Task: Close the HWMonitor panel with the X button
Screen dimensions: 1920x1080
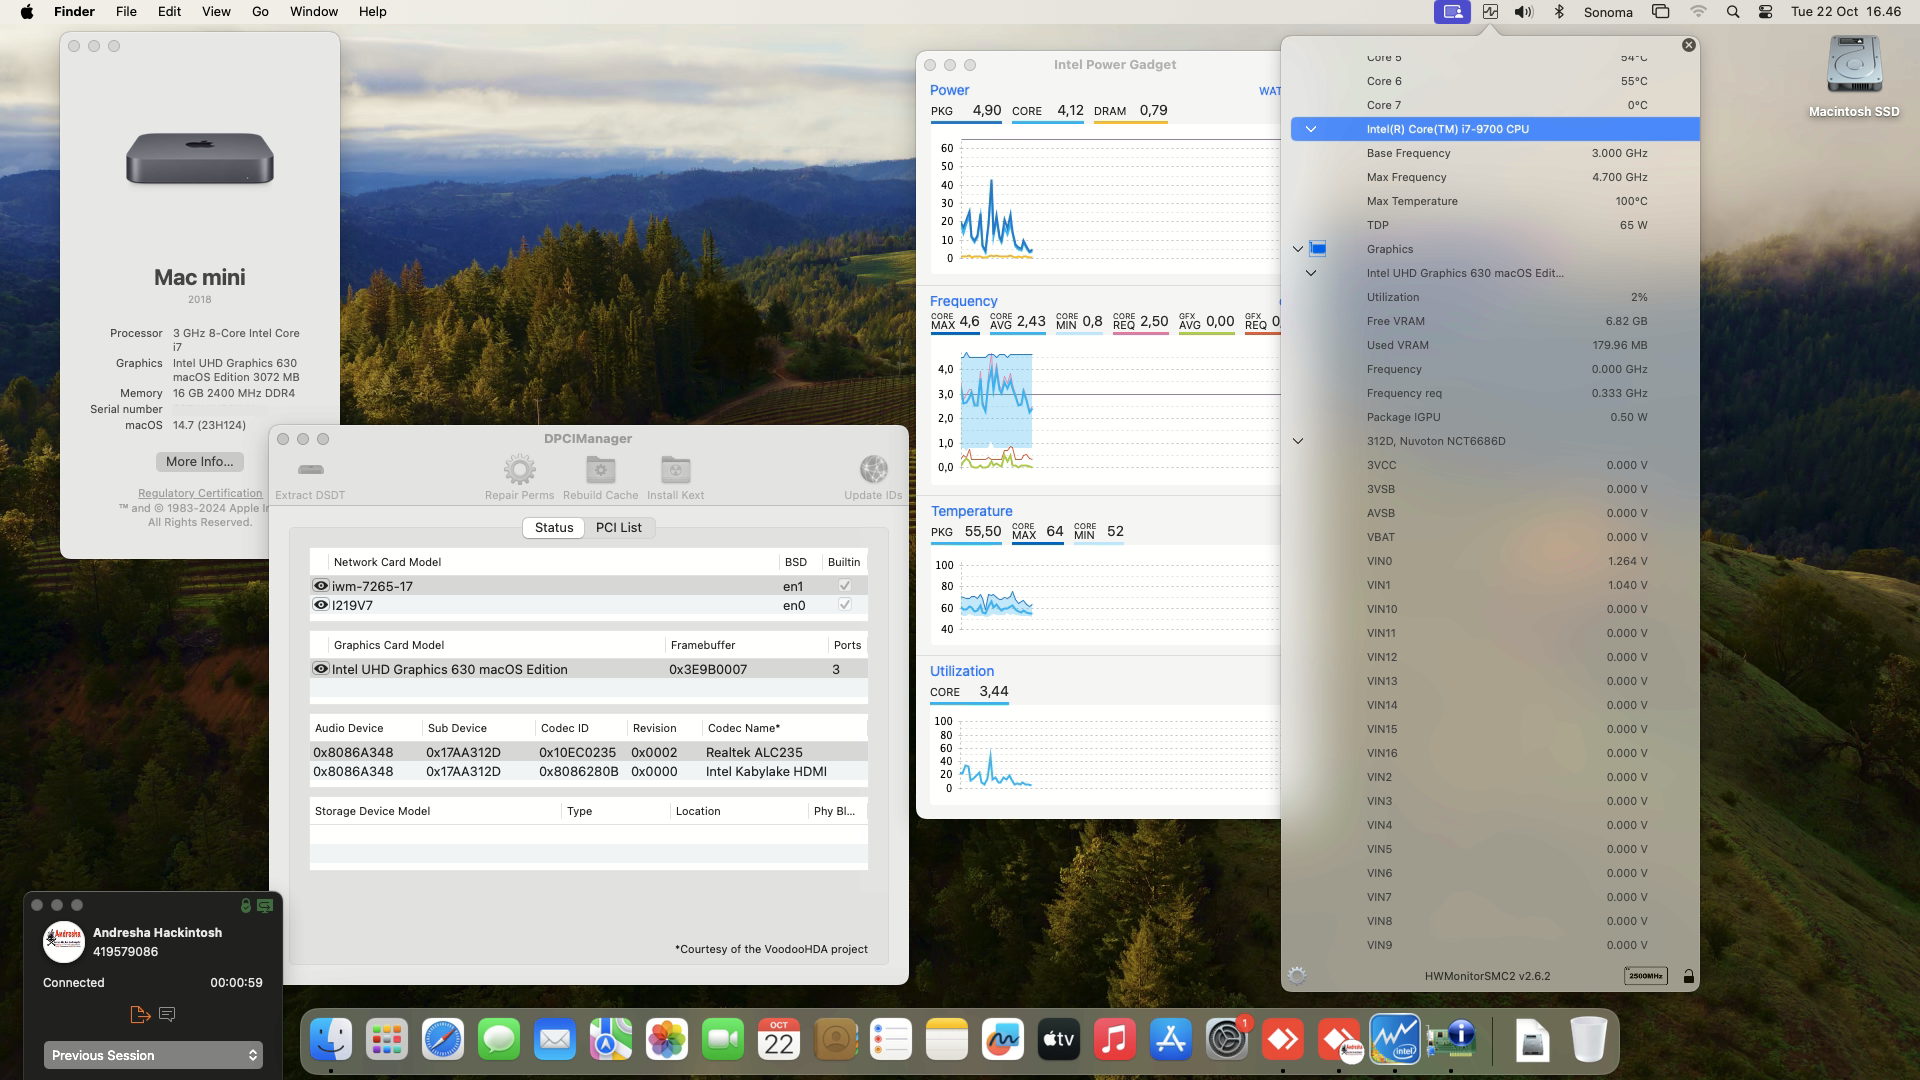Action: 1689,45
